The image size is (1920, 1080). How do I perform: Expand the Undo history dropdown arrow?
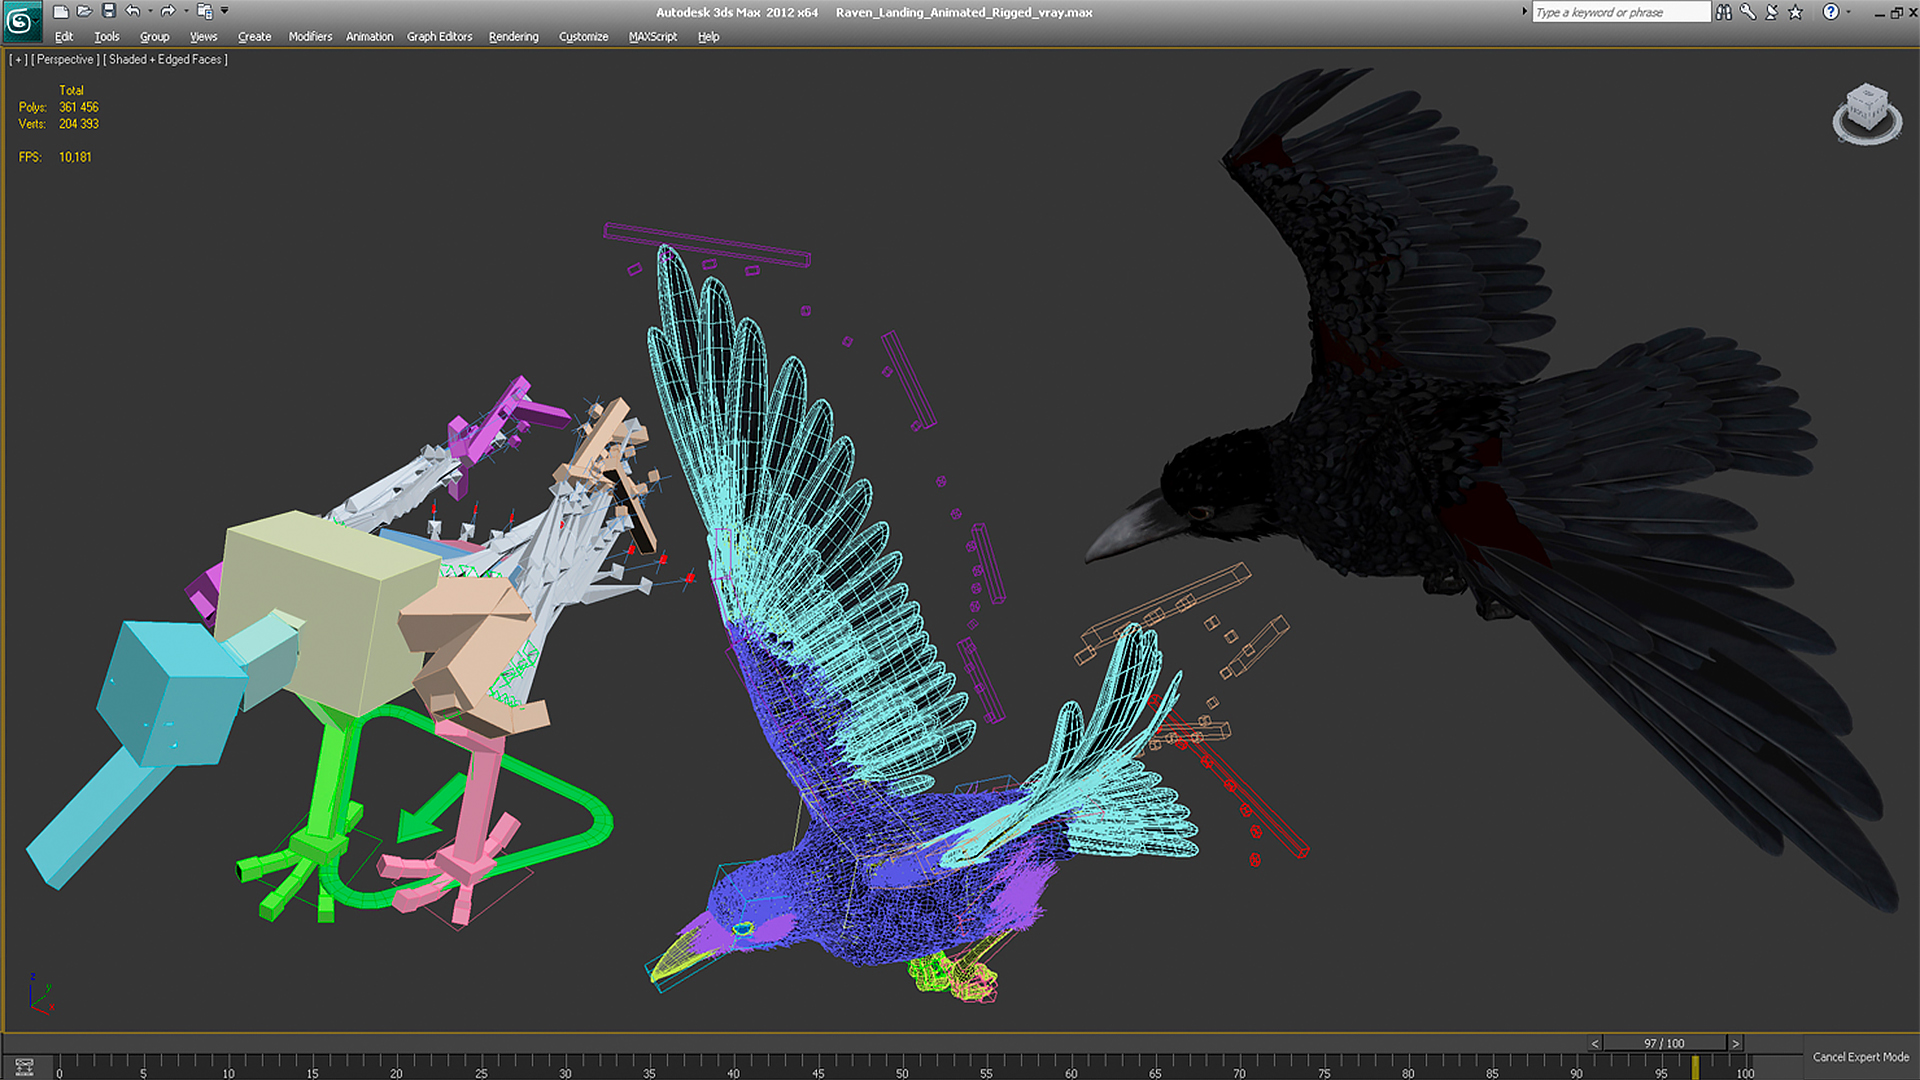coord(150,12)
